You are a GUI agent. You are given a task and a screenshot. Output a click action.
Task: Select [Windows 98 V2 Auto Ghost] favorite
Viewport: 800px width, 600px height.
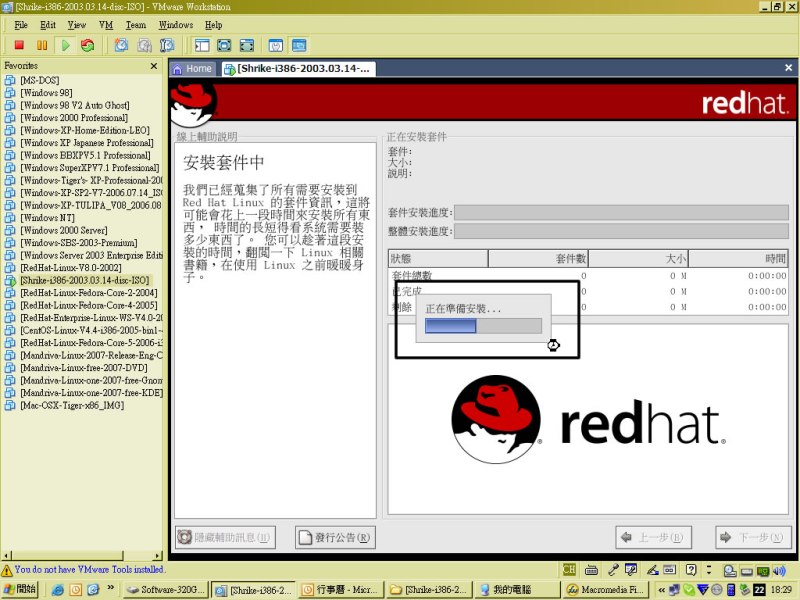point(74,105)
